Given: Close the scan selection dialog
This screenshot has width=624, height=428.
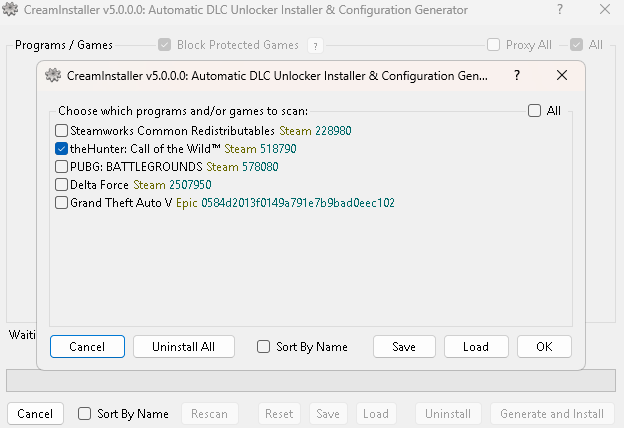Looking at the screenshot, I should pyautogui.click(x=562, y=75).
